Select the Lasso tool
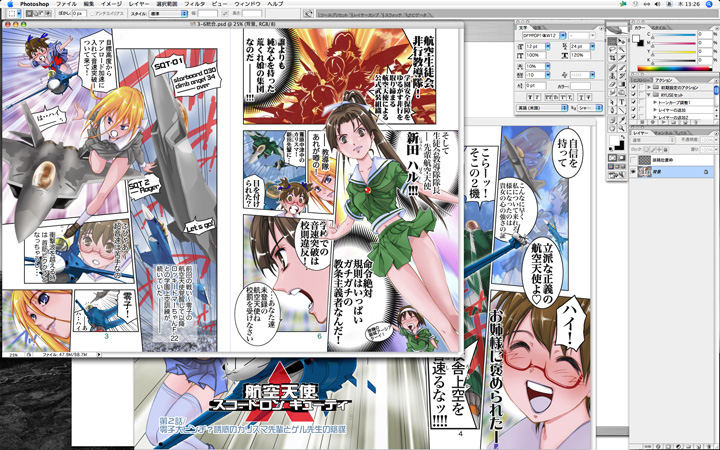This screenshot has width=720, height=450. click(x=613, y=49)
